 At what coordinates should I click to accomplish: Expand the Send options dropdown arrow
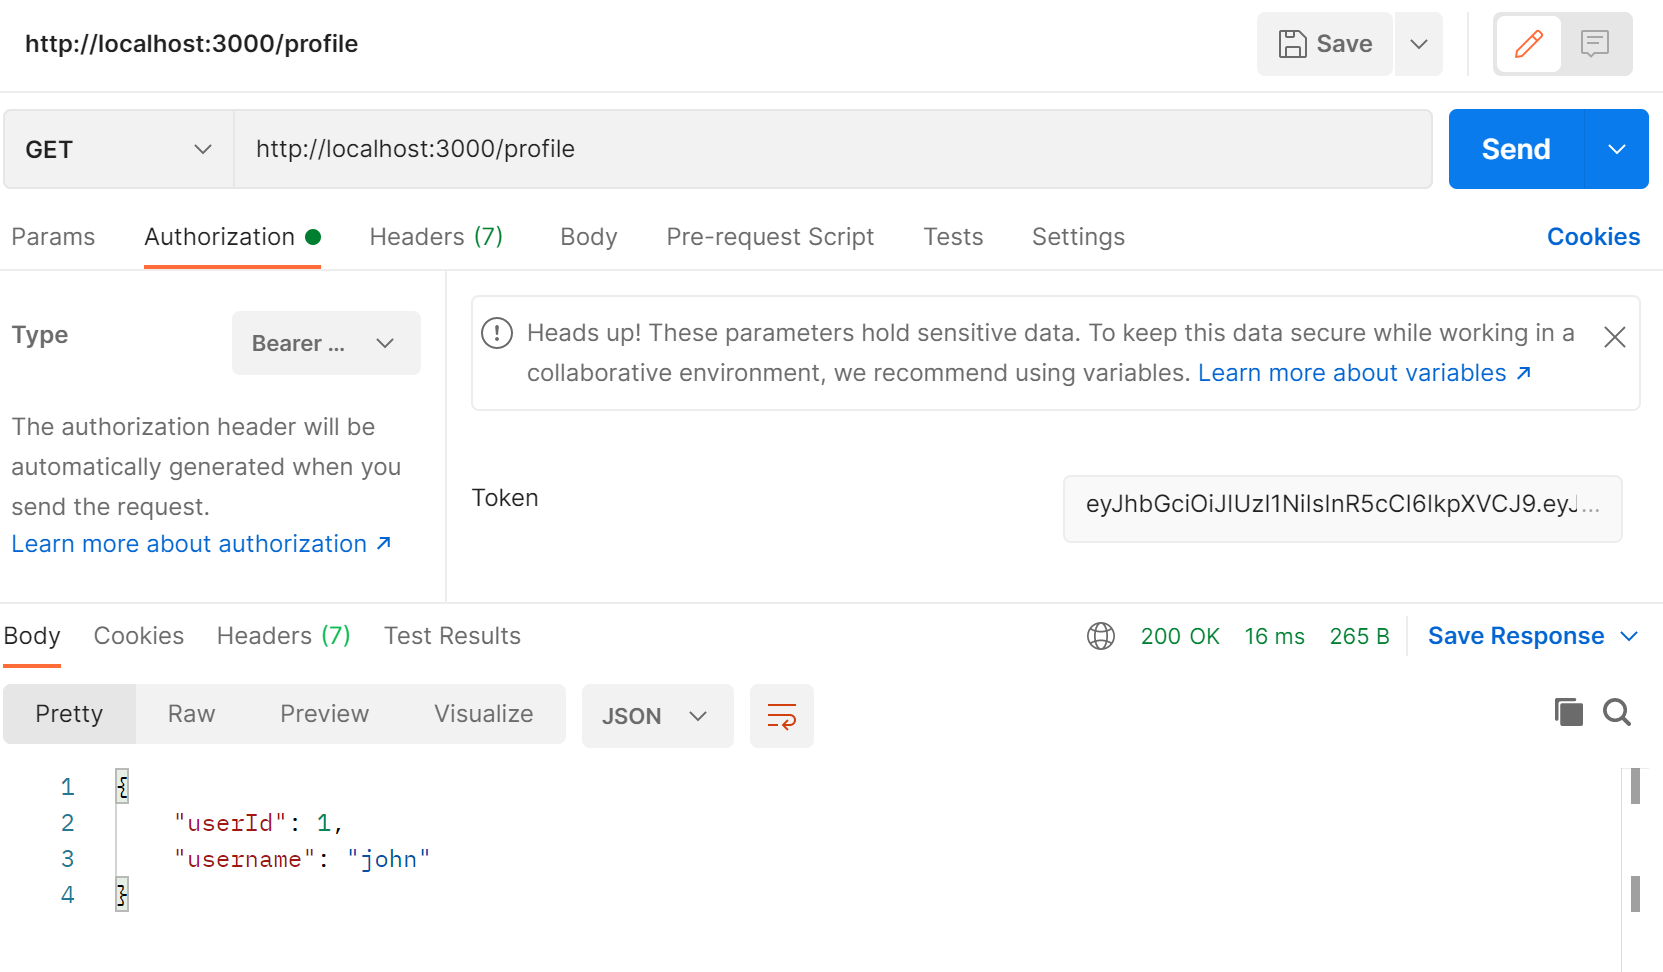click(x=1617, y=149)
